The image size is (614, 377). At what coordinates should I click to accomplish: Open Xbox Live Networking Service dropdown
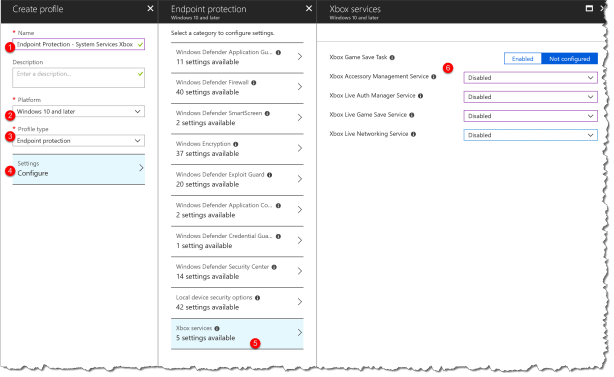pyautogui.click(x=531, y=135)
